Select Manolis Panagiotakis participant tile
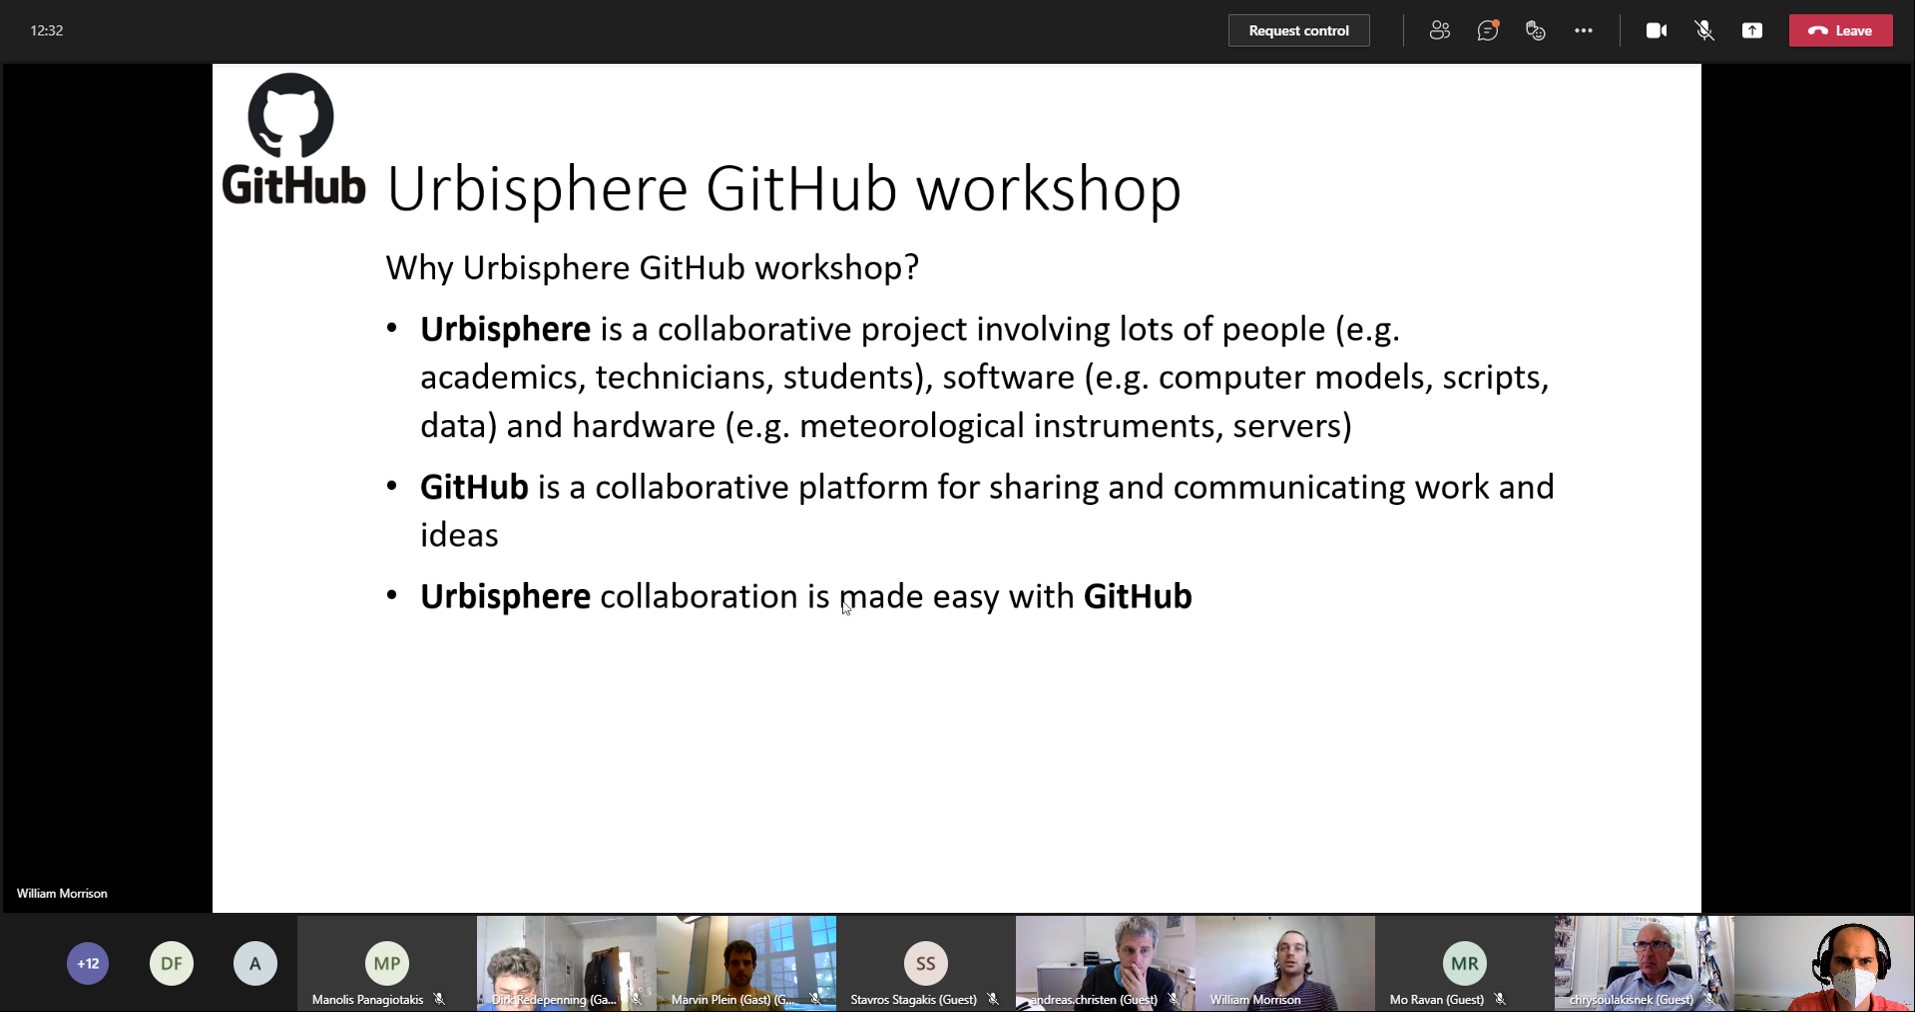Viewport: 1915px width, 1012px height. 387,963
